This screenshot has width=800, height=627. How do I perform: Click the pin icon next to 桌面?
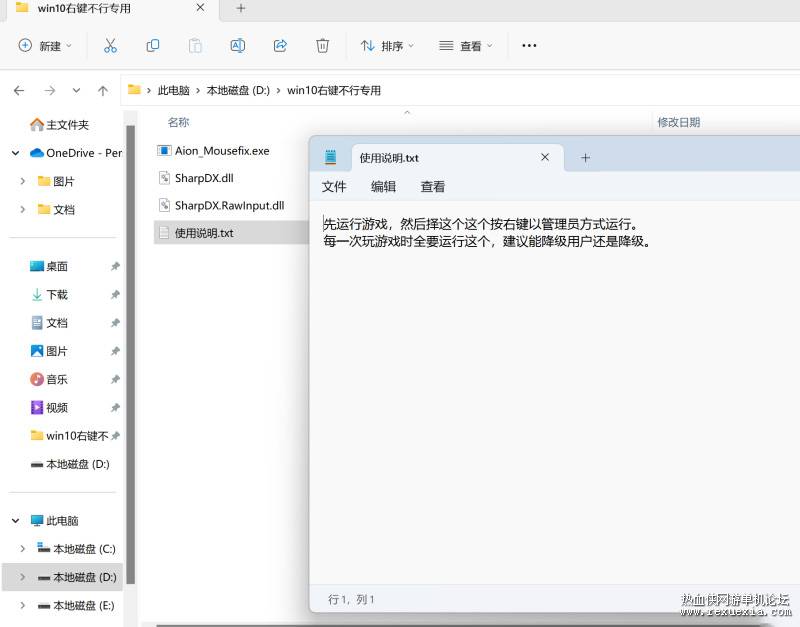tap(115, 266)
